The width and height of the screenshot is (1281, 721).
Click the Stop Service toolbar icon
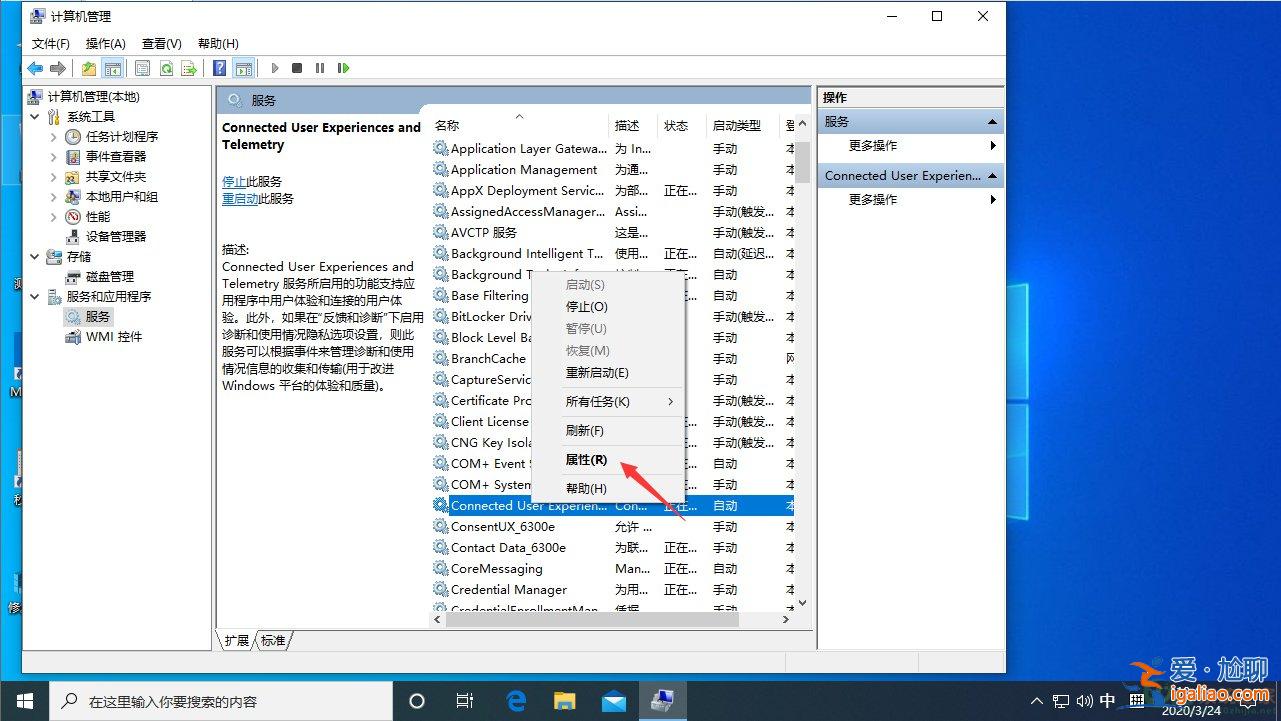coord(297,67)
